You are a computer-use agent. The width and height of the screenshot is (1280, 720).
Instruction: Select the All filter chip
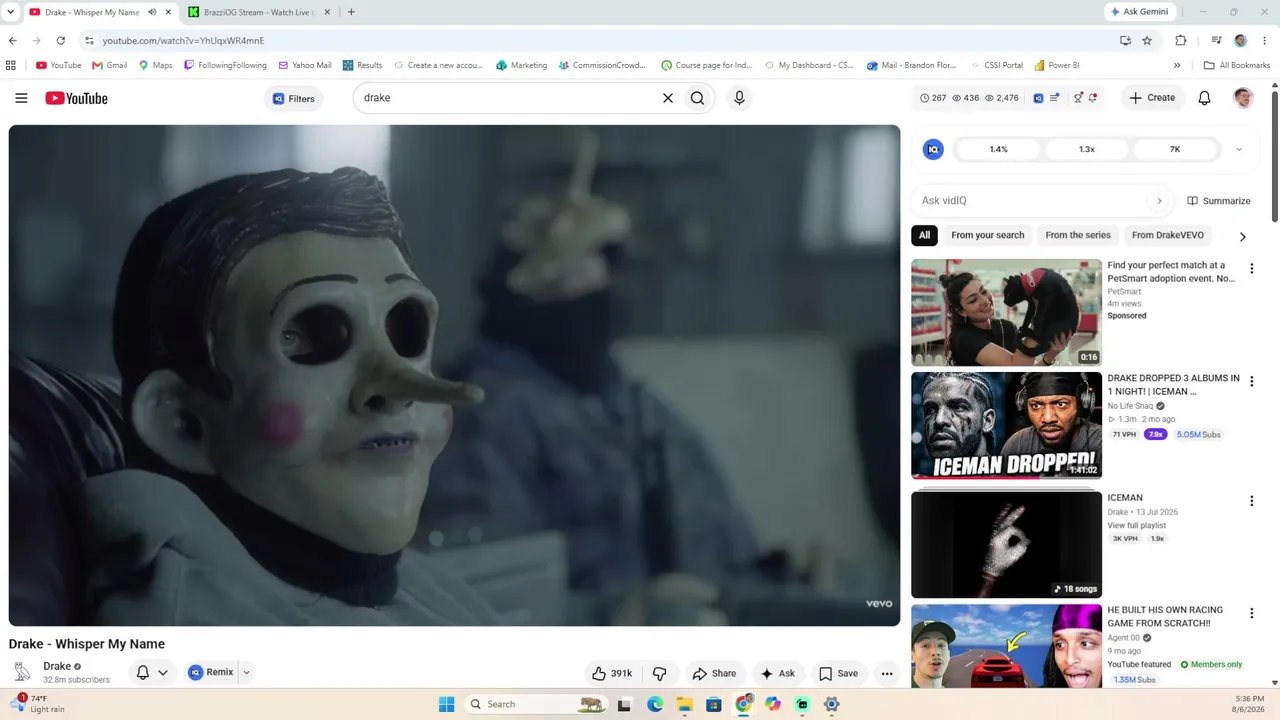(x=924, y=235)
